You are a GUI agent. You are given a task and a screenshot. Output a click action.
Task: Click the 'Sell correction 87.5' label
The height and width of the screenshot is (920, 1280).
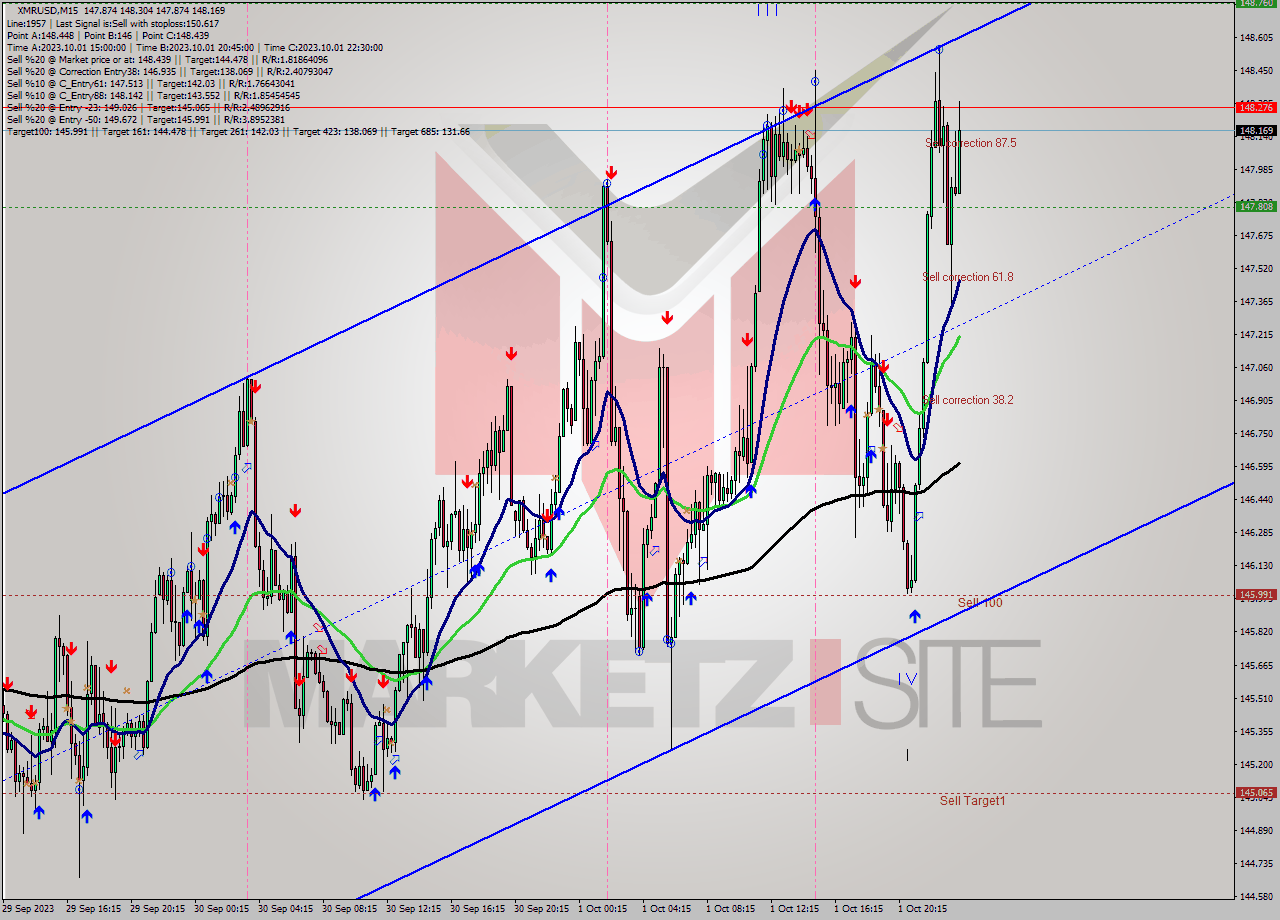(971, 143)
